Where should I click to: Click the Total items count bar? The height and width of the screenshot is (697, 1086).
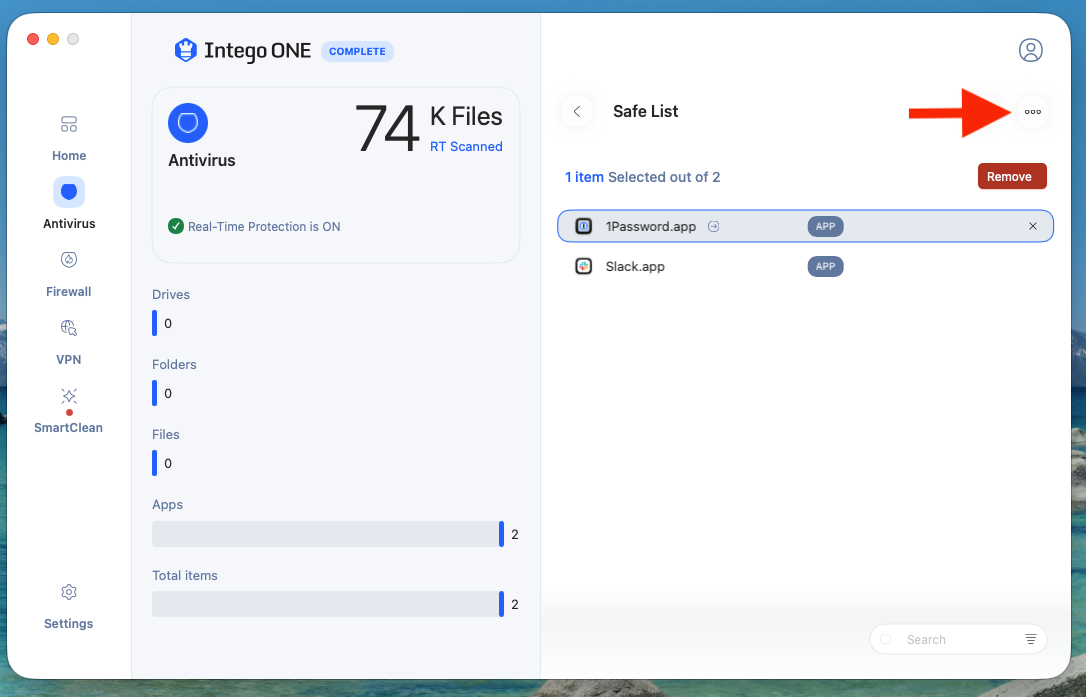(328, 603)
